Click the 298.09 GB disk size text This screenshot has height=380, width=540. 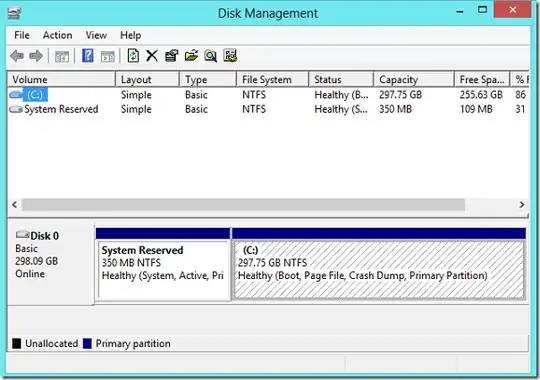point(37,261)
